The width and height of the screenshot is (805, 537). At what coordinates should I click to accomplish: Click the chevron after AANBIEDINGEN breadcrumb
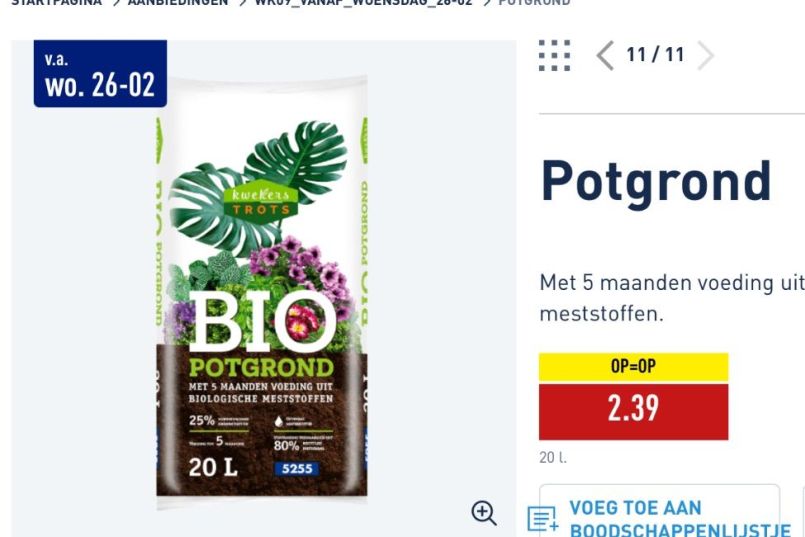[x=242, y=3]
